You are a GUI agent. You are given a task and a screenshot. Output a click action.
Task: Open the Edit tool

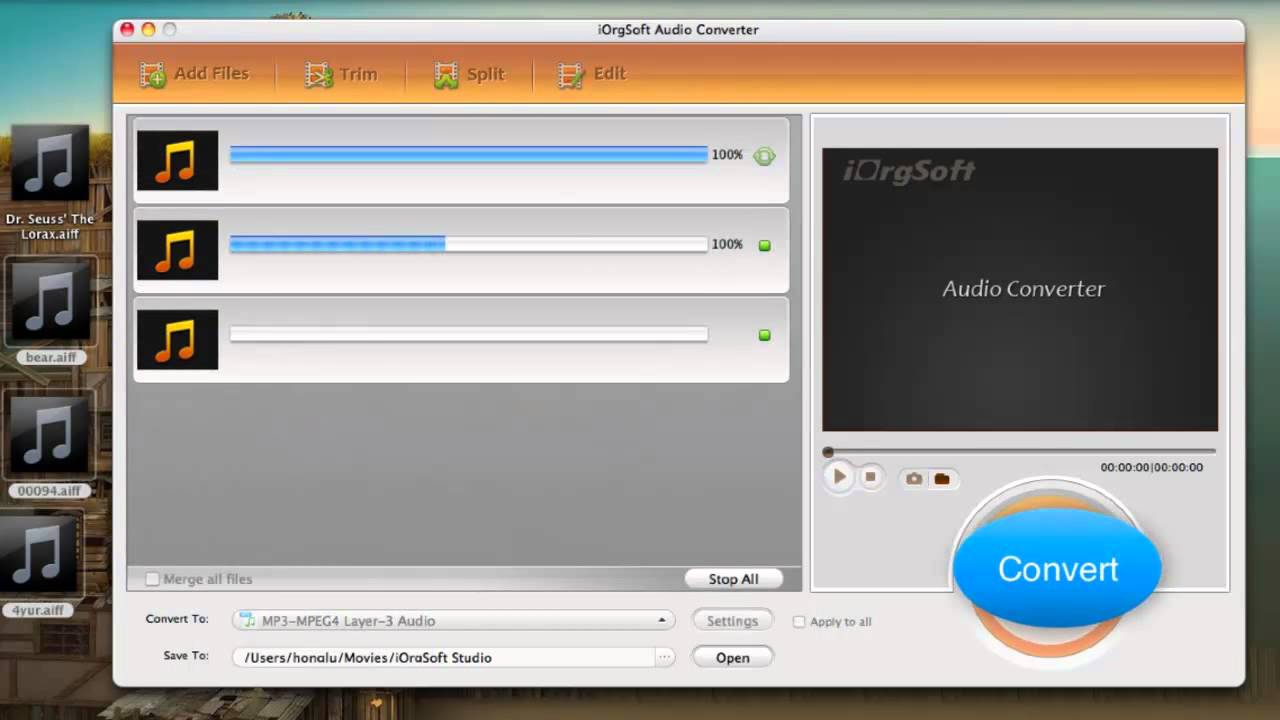[591, 74]
